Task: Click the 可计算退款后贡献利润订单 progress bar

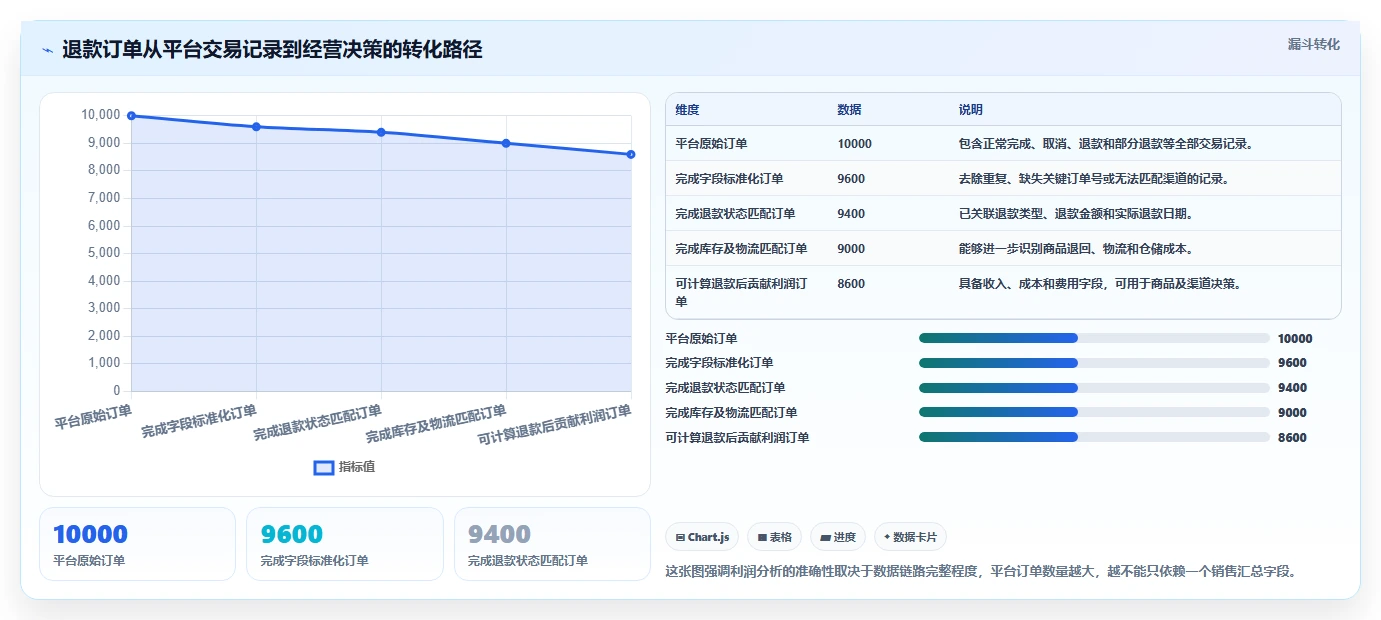Action: (x=1094, y=437)
